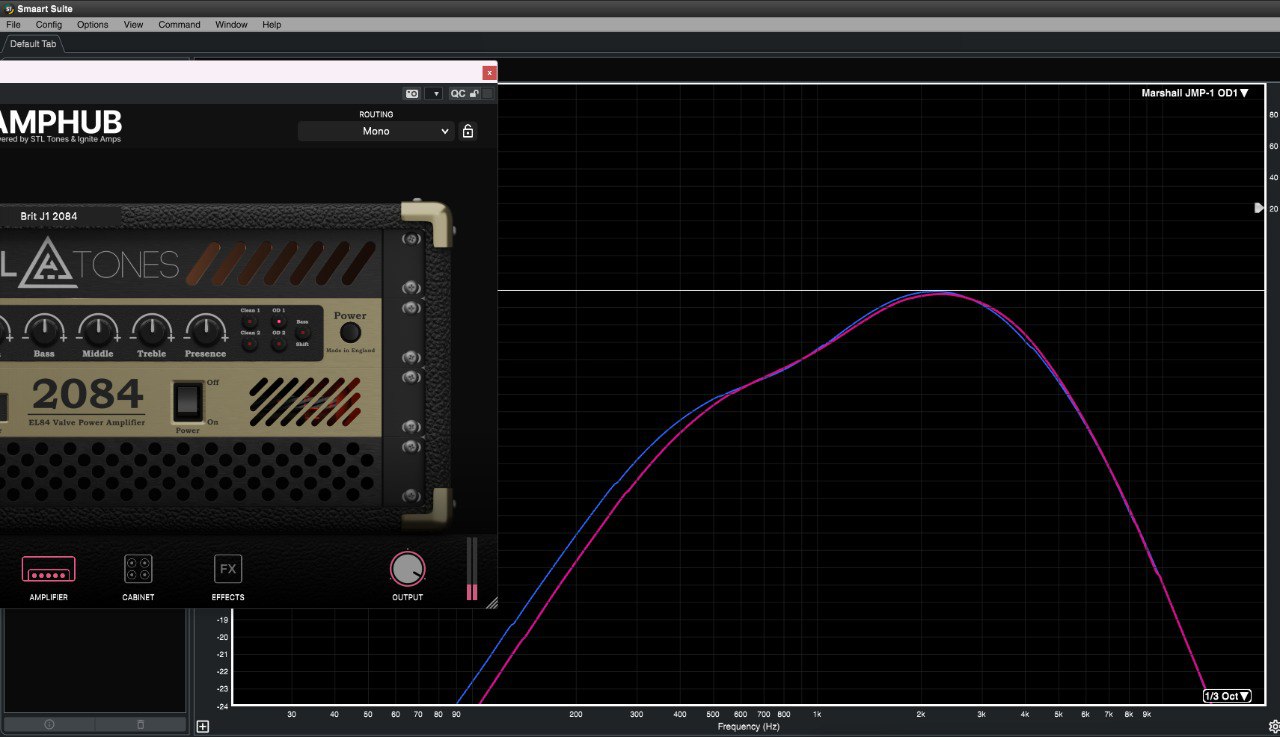Click the QC button in plugin header
The width and height of the screenshot is (1280, 737).
tap(457, 93)
